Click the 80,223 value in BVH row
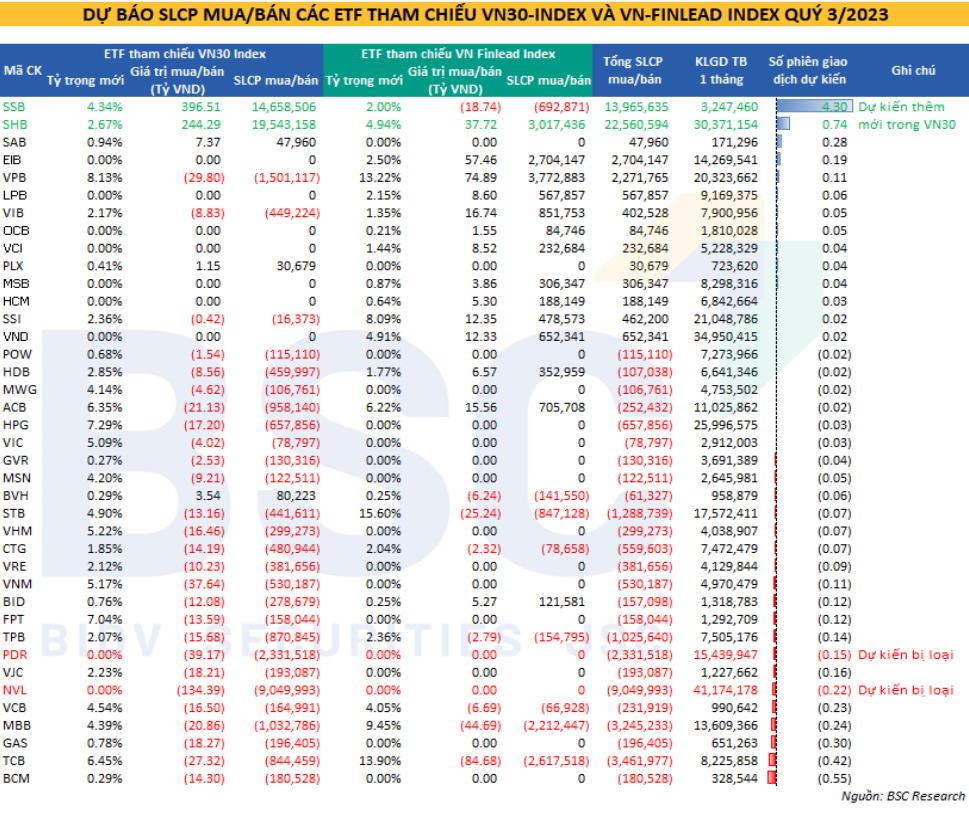This screenshot has width=969, height=823. (296, 496)
